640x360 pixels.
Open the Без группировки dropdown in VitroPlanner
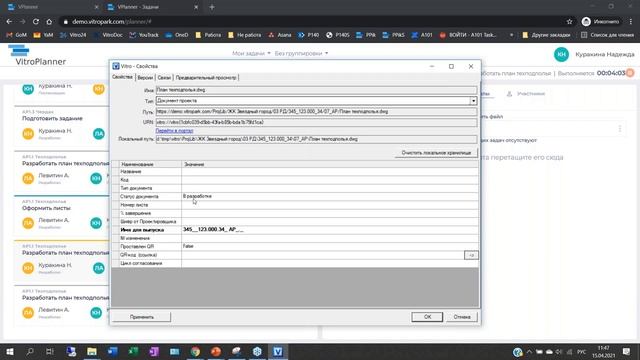pos(301,53)
